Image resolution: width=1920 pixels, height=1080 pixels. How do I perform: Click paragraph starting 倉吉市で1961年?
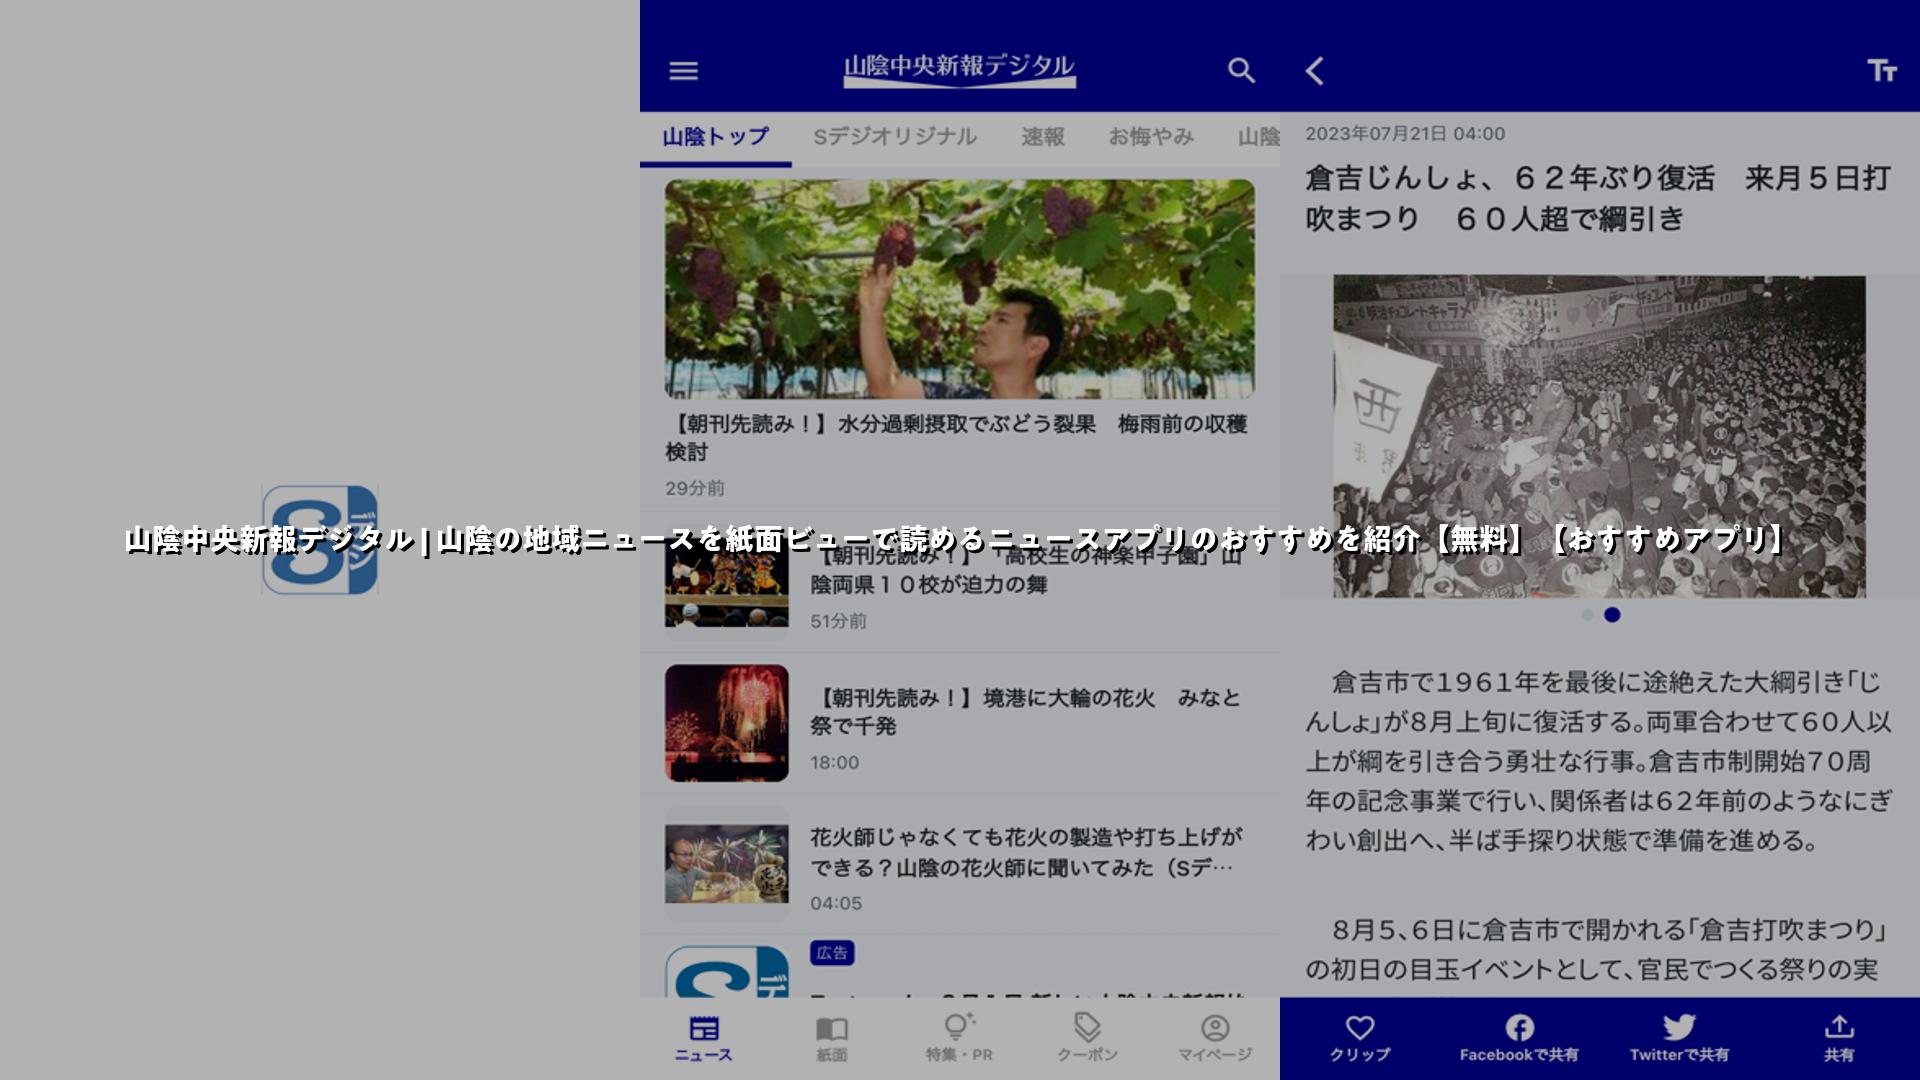[x=1599, y=761]
